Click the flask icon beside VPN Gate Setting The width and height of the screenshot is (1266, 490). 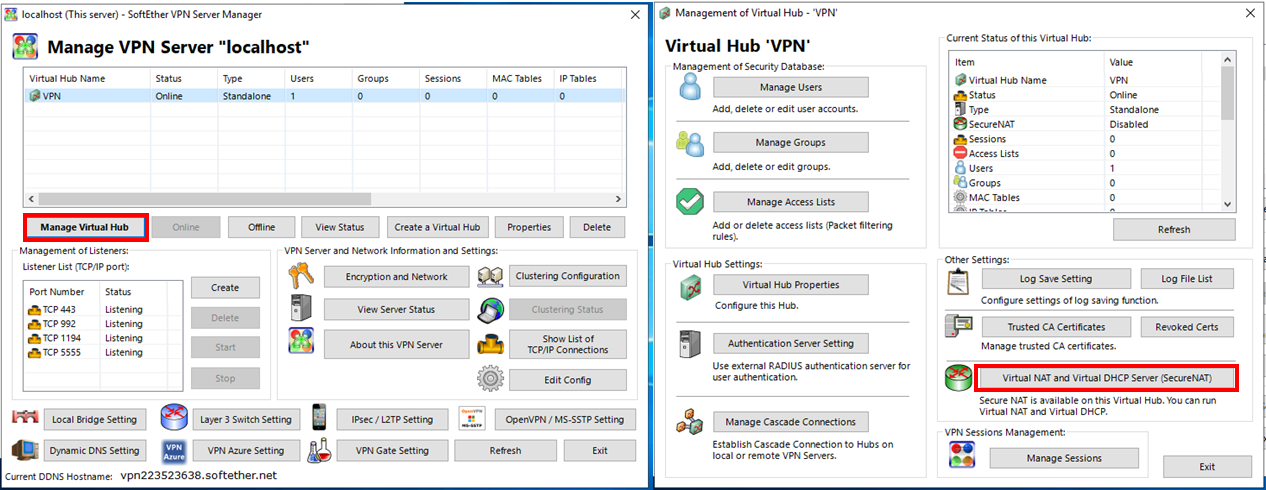[x=318, y=451]
